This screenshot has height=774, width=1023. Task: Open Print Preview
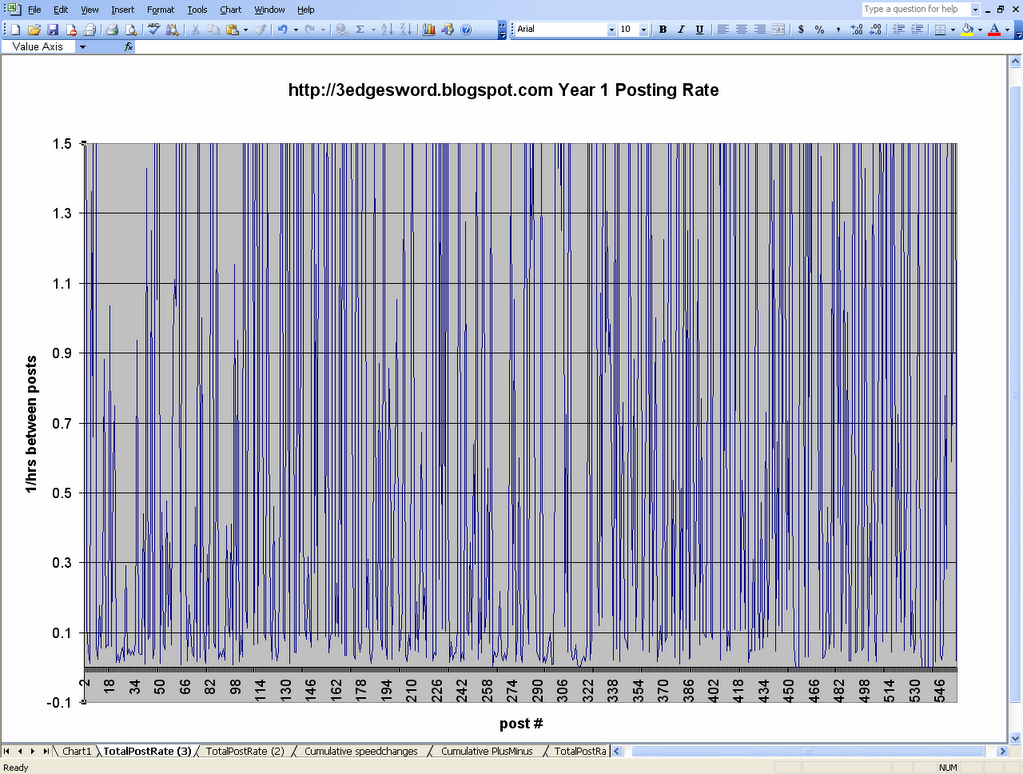tap(131, 29)
